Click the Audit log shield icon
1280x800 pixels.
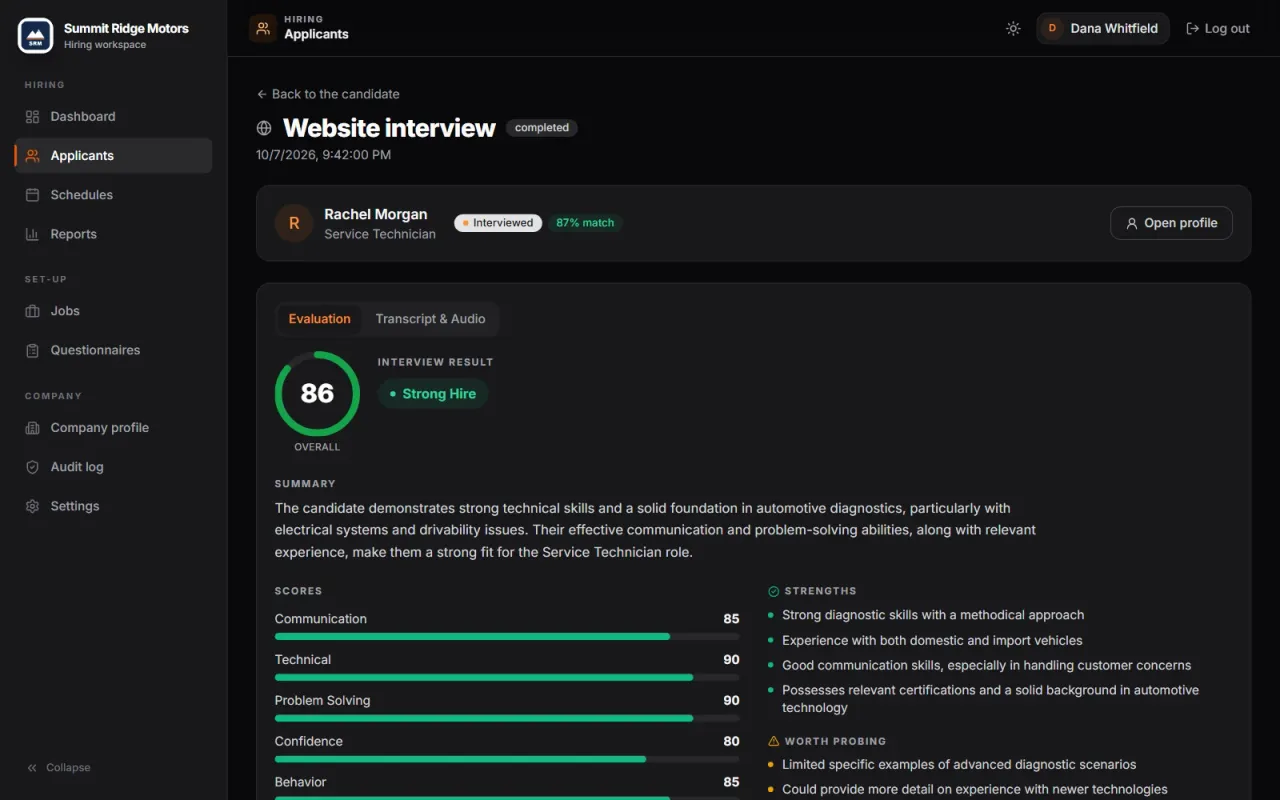click(32, 467)
